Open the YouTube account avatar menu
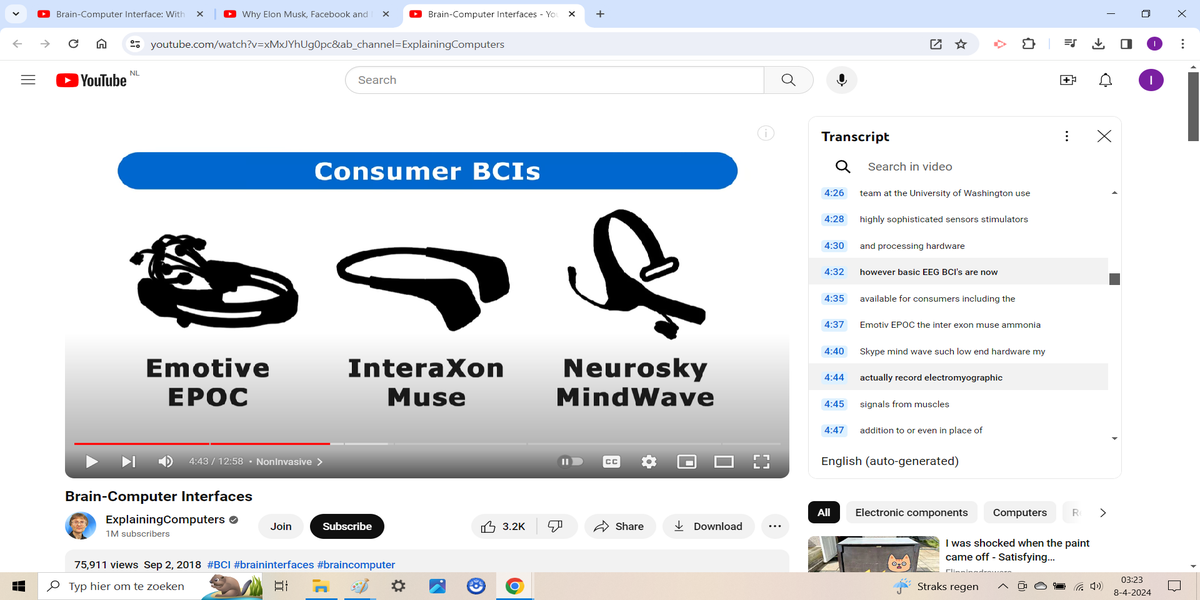 1151,80
